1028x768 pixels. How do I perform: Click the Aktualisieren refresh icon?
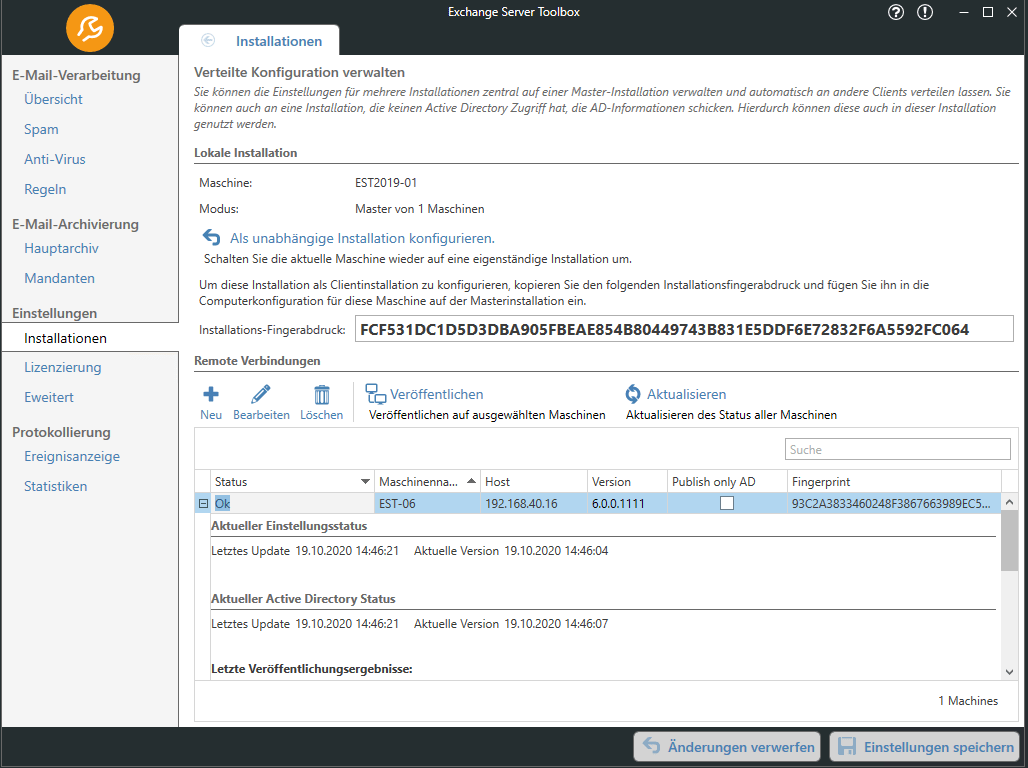(x=633, y=394)
